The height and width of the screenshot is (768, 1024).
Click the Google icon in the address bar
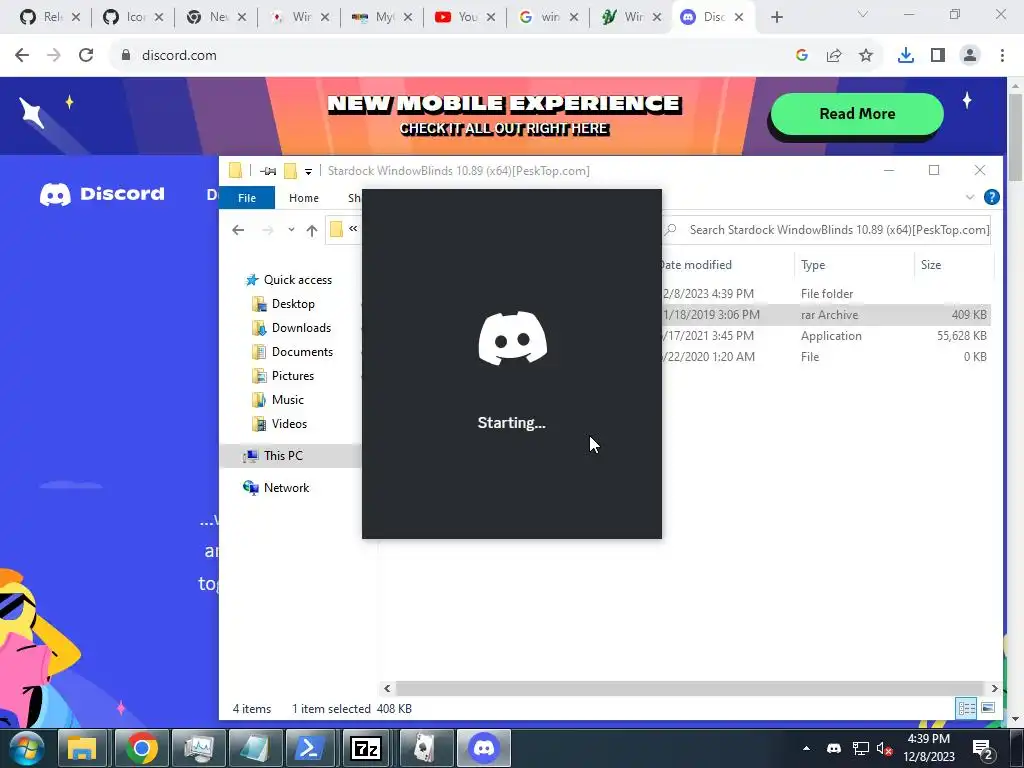pos(802,56)
